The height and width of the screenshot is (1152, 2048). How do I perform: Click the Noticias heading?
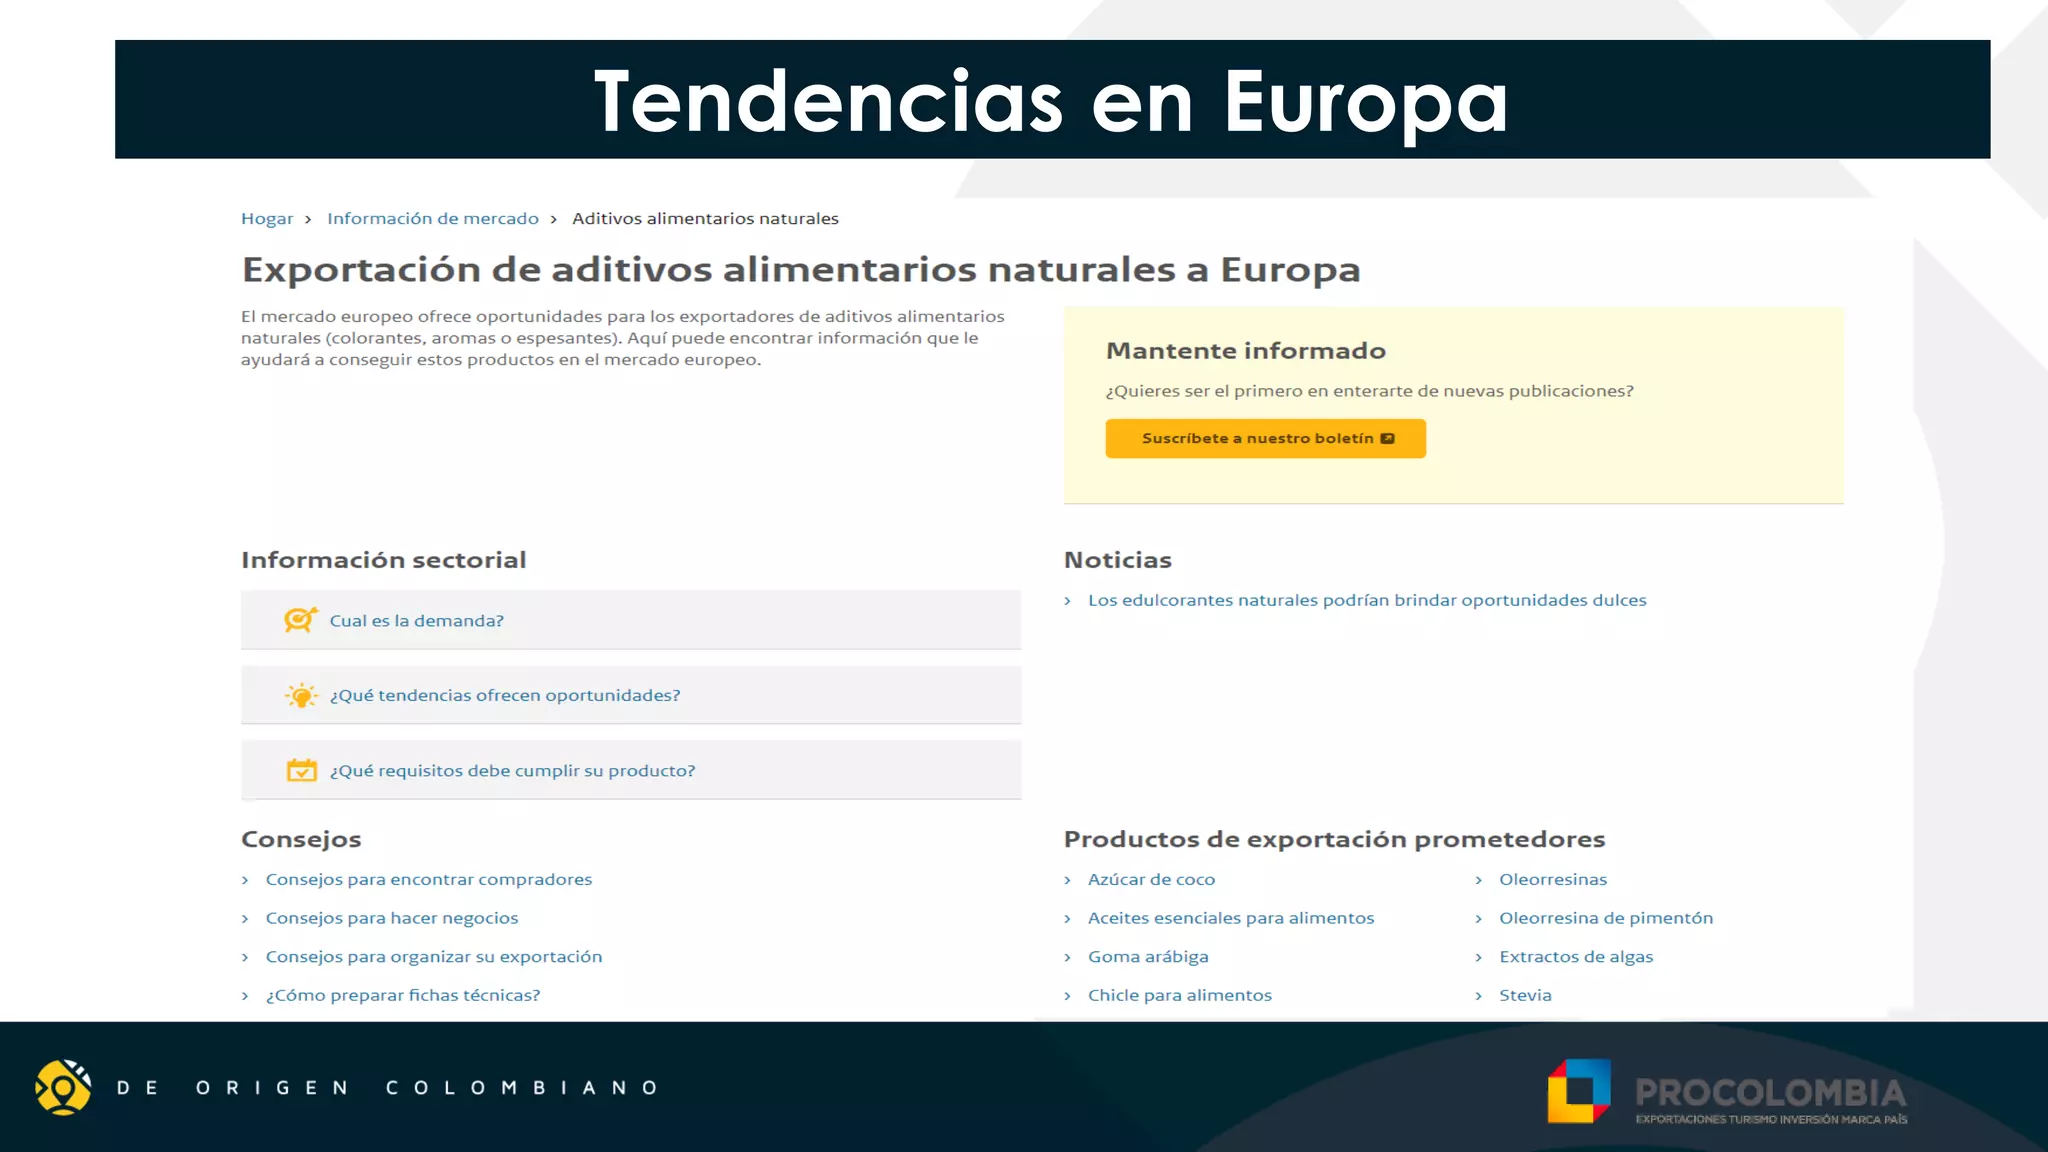1118,560
